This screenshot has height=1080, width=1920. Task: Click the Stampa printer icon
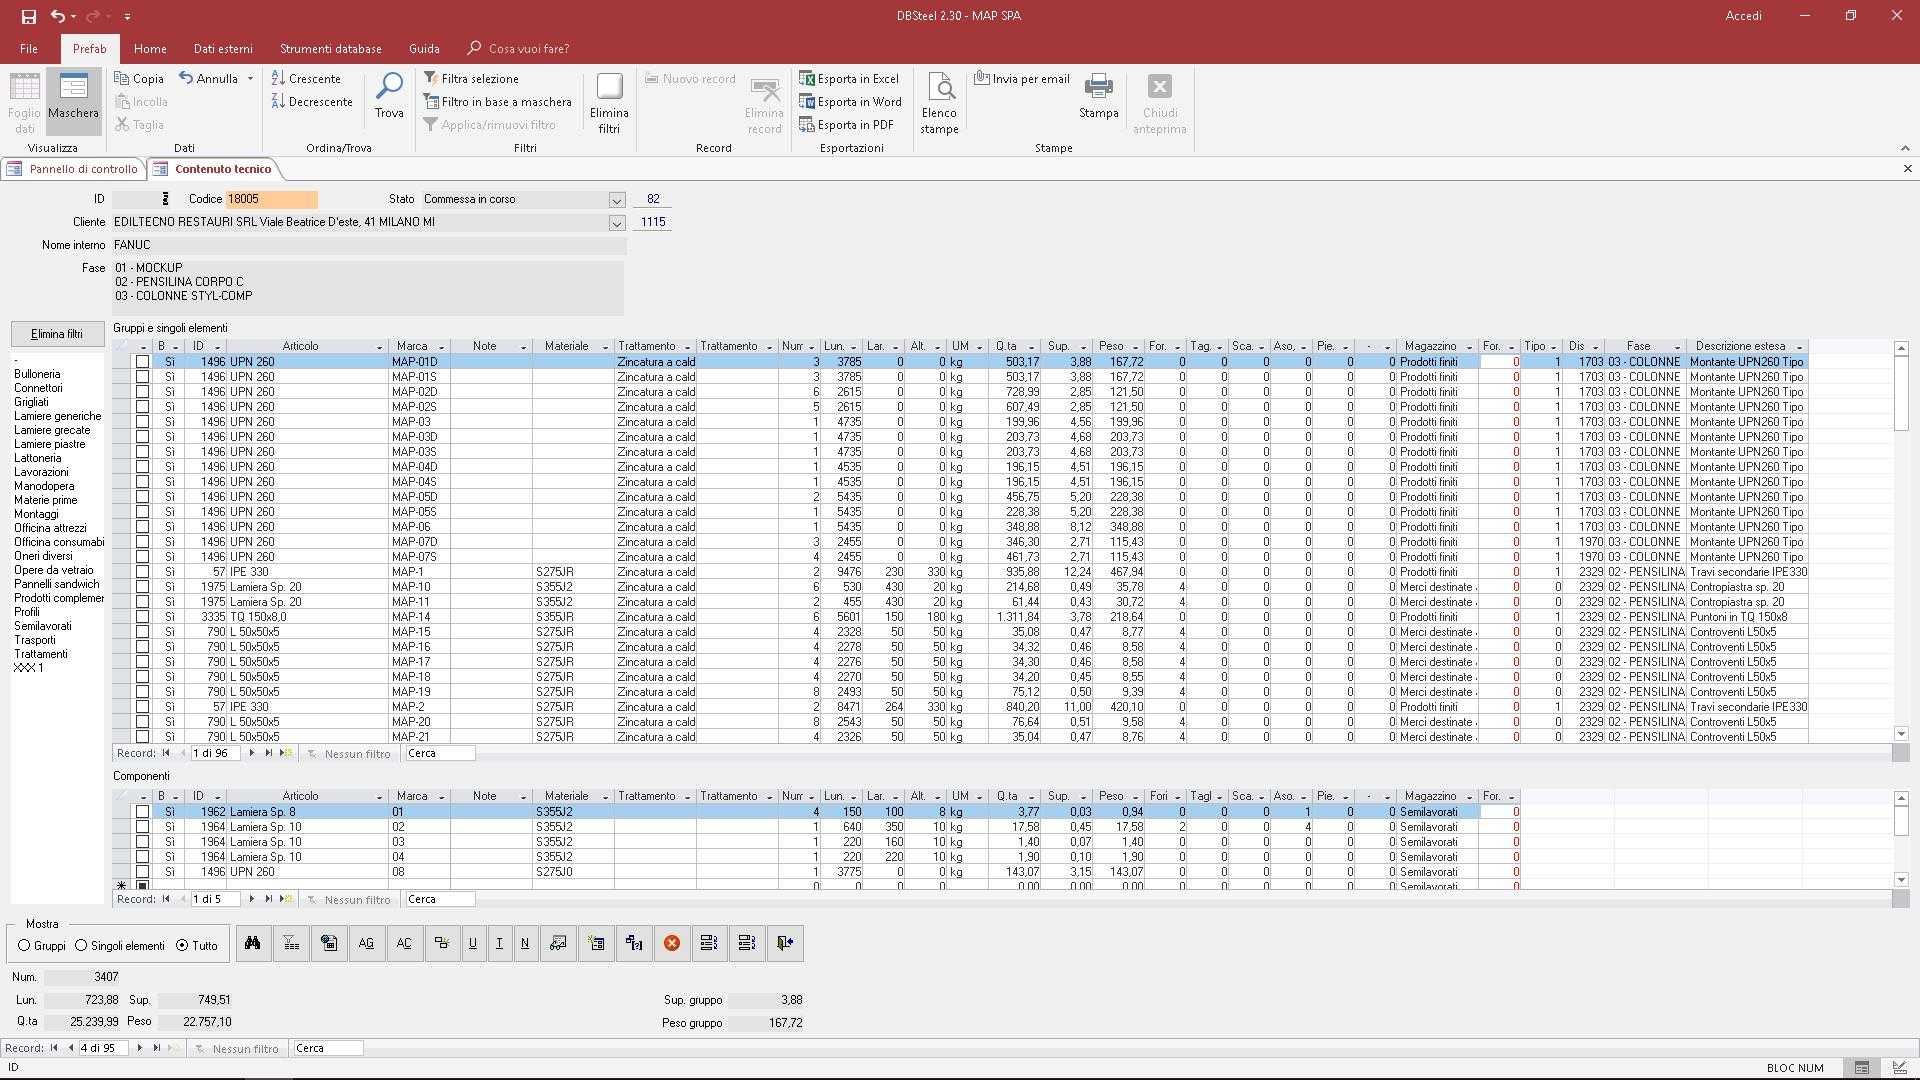[x=1098, y=97]
